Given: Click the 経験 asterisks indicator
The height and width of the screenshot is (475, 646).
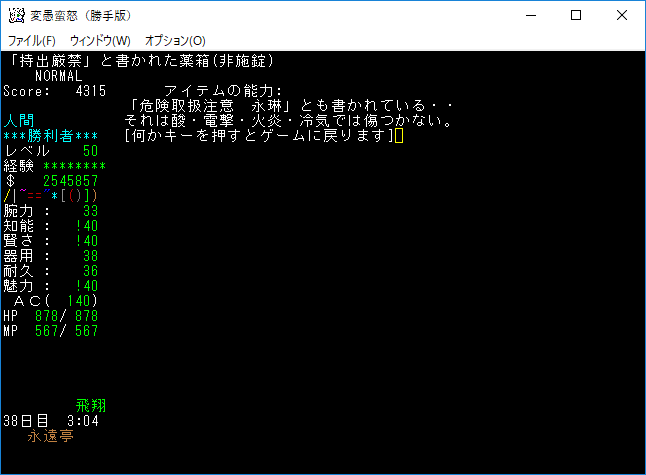Looking at the screenshot, I should 71,166.
